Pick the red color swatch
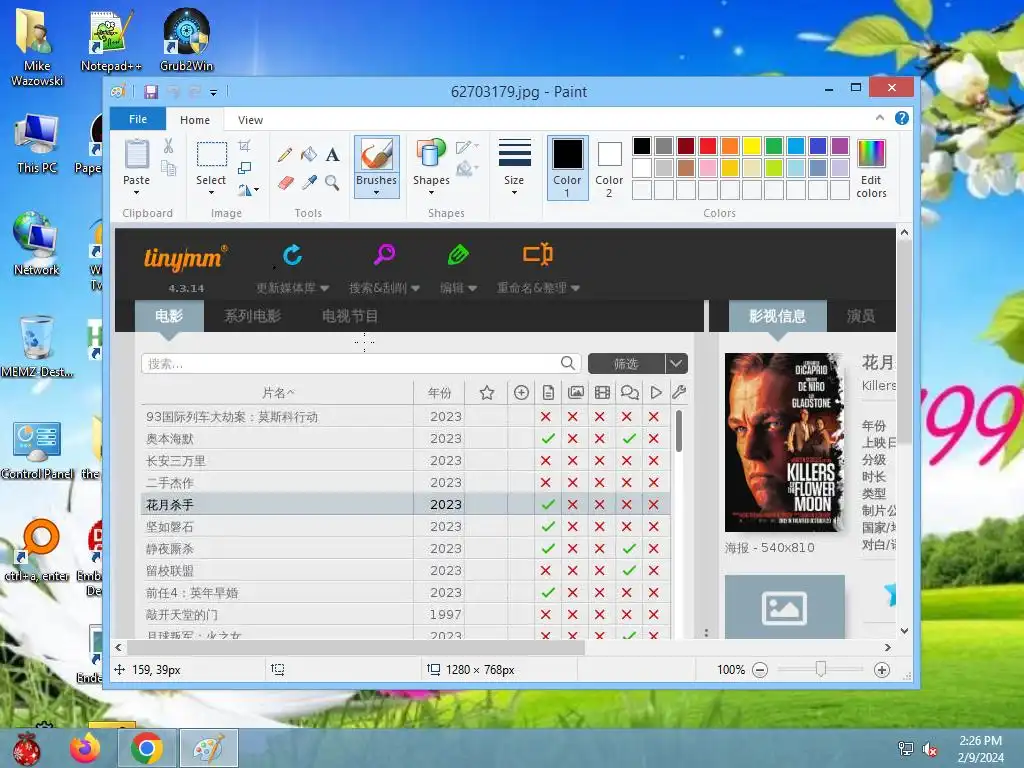 708,146
